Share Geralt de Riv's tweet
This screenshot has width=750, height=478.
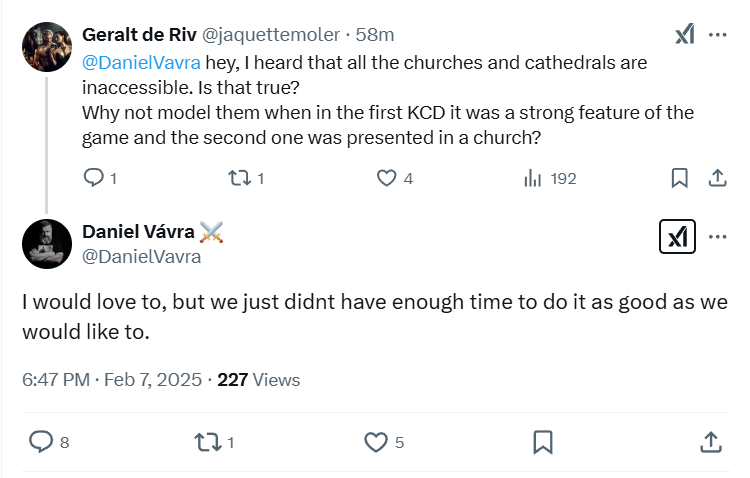pyautogui.click(x=716, y=178)
